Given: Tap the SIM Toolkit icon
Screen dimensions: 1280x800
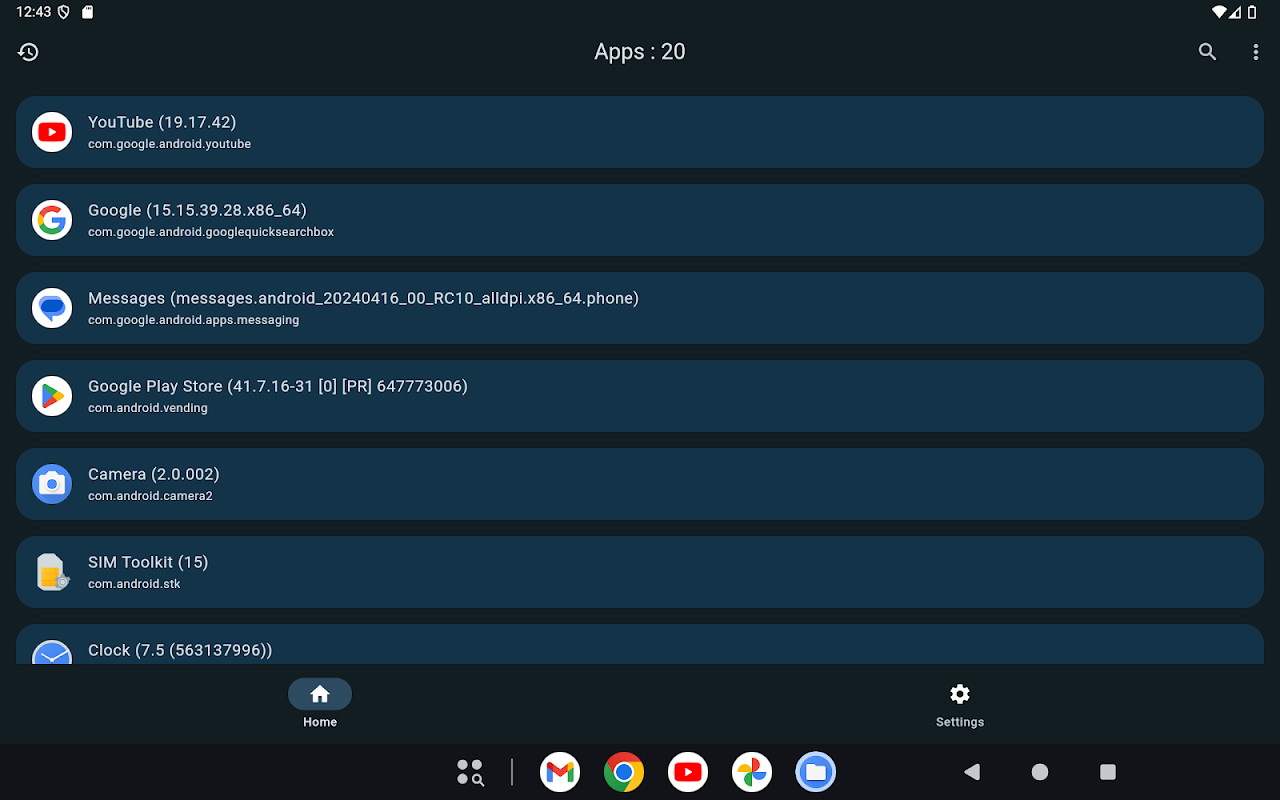Looking at the screenshot, I should point(52,572).
